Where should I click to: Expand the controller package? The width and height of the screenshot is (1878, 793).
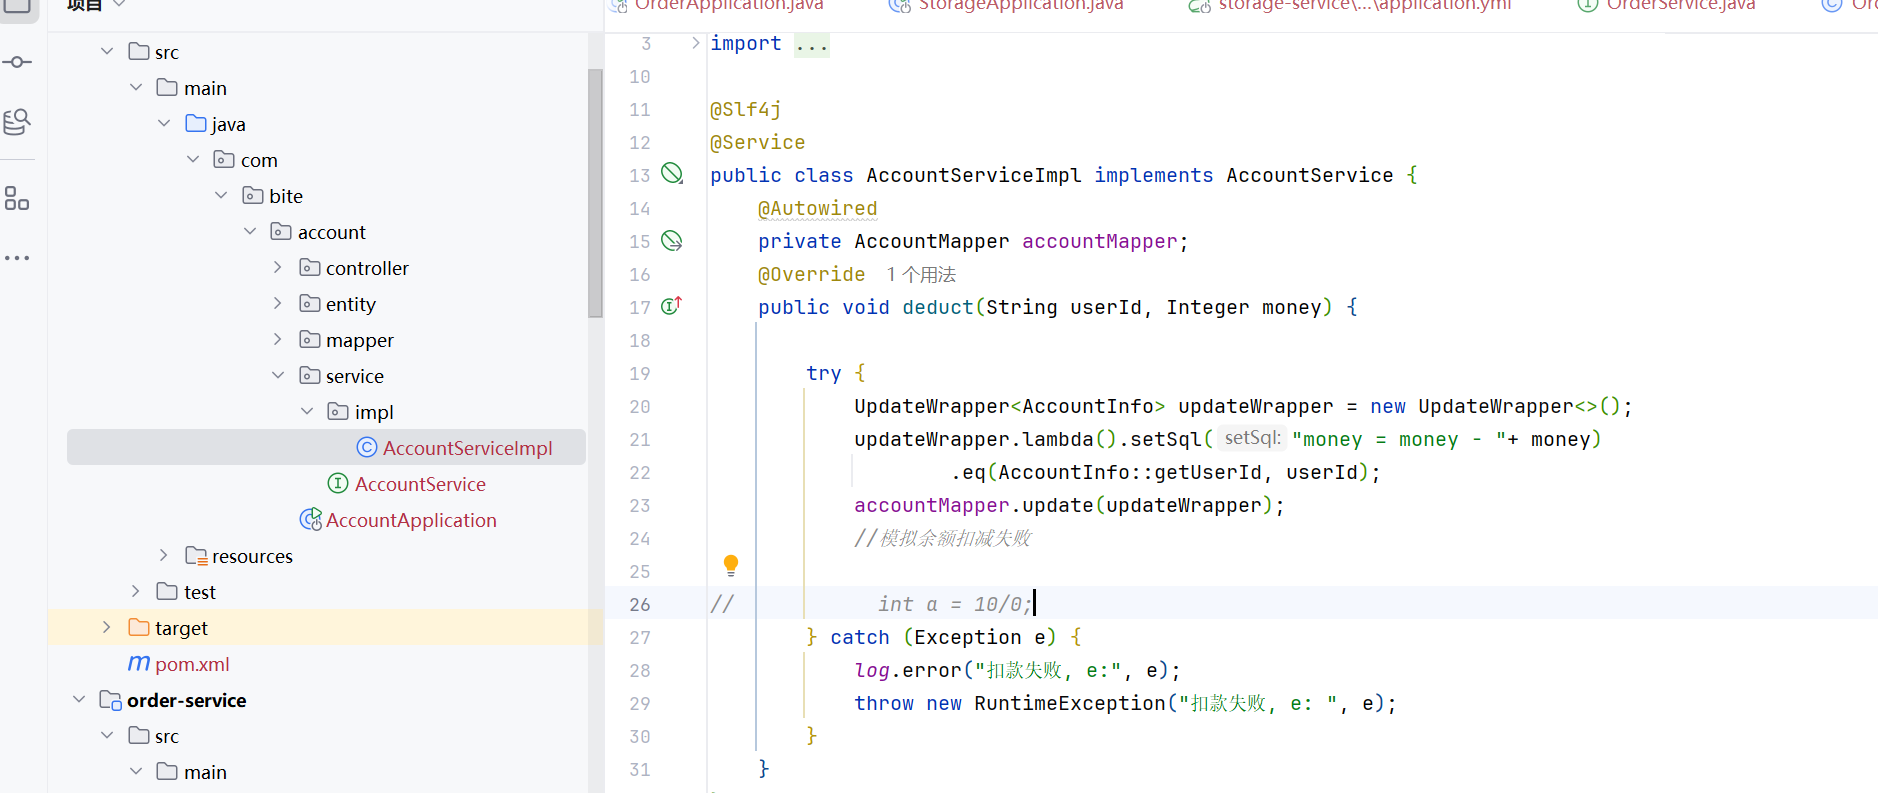point(278,267)
